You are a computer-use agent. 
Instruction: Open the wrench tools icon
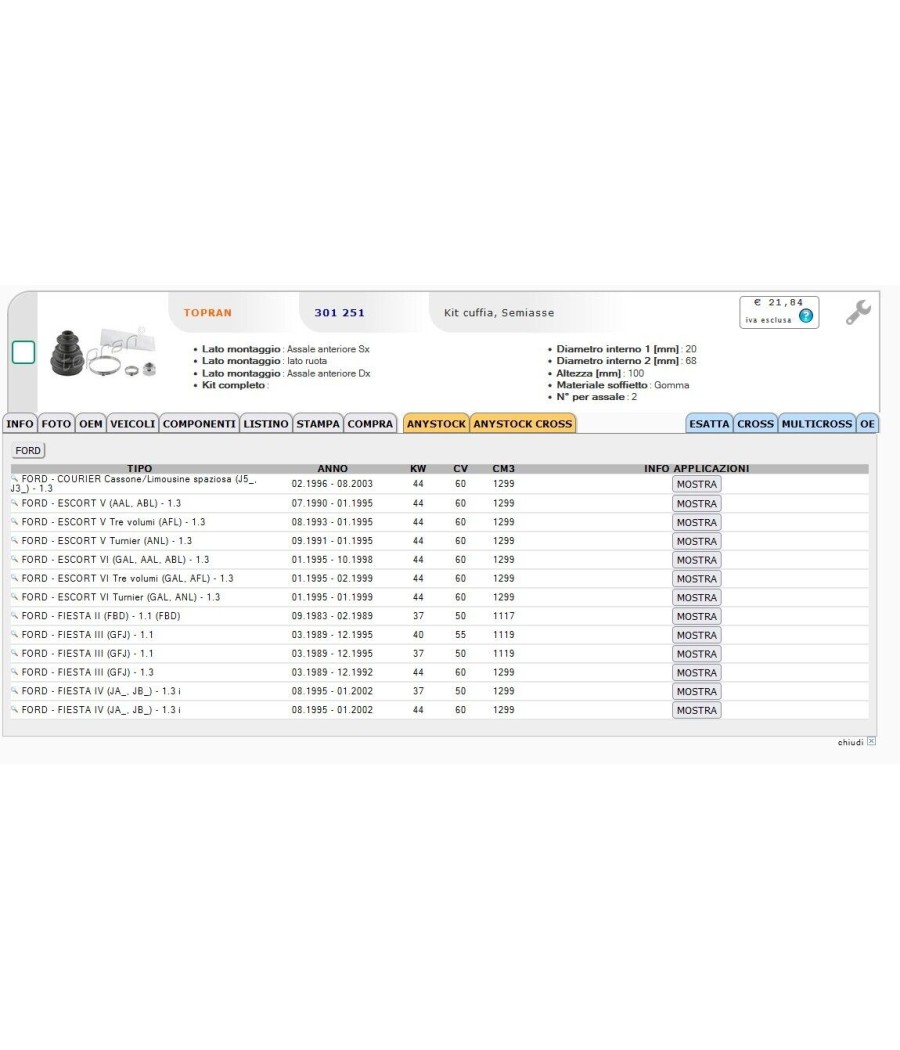pyautogui.click(x=858, y=312)
